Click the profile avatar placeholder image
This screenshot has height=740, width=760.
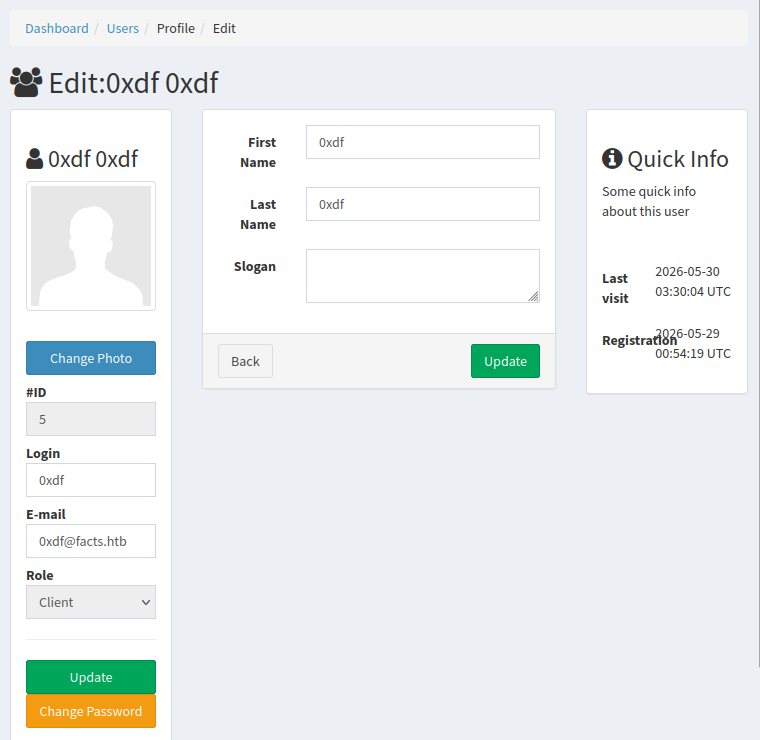(x=91, y=246)
